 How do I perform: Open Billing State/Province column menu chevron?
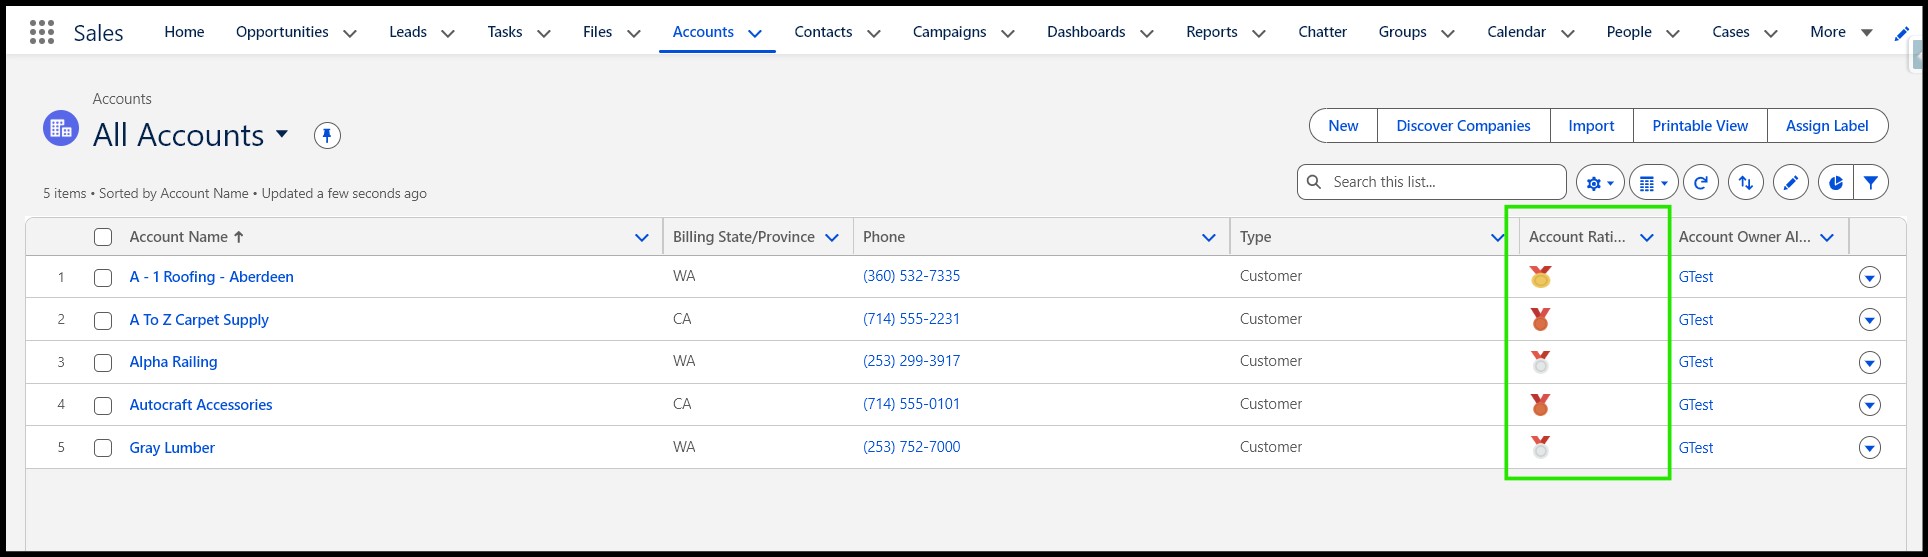[x=832, y=238]
